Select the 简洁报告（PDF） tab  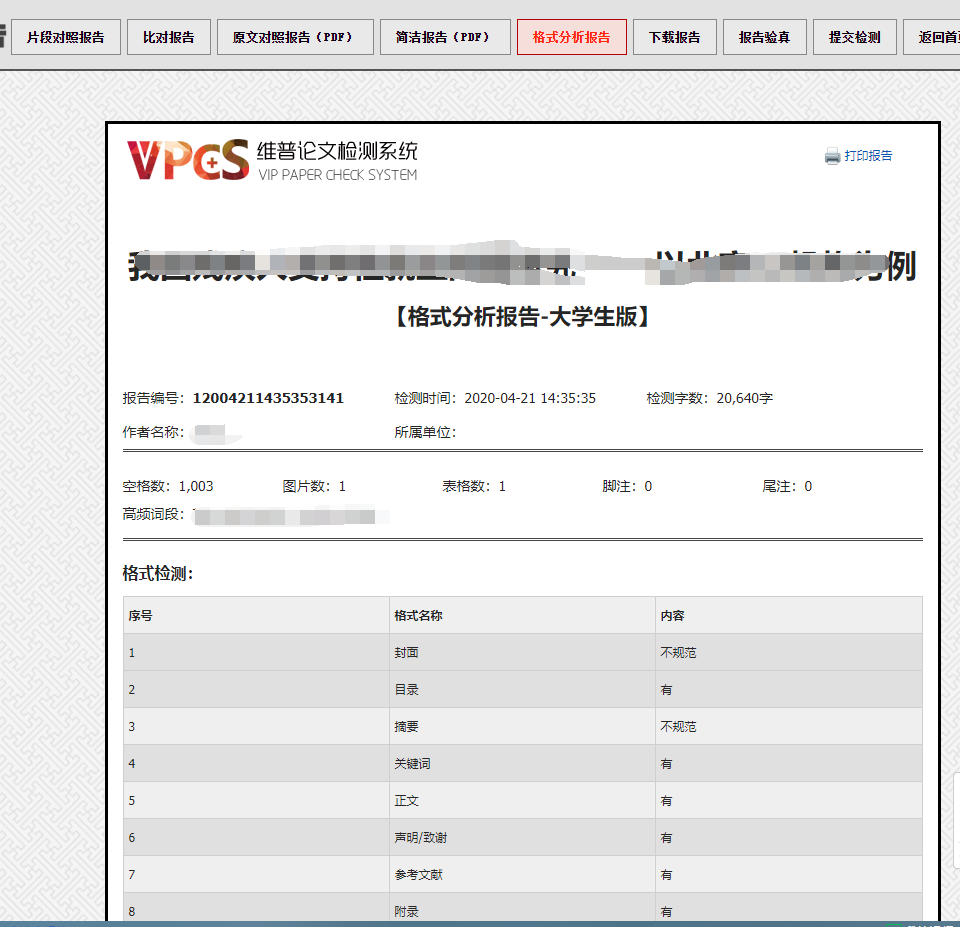click(445, 38)
